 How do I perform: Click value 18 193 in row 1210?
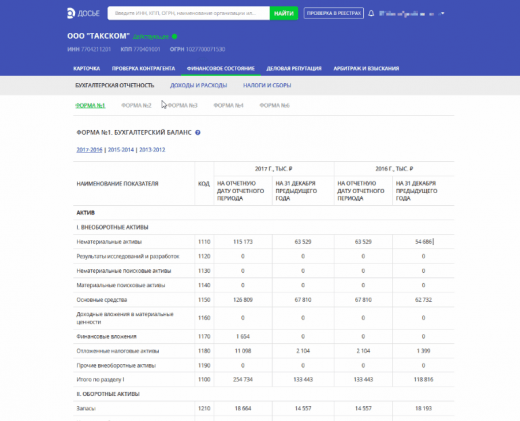423,408
